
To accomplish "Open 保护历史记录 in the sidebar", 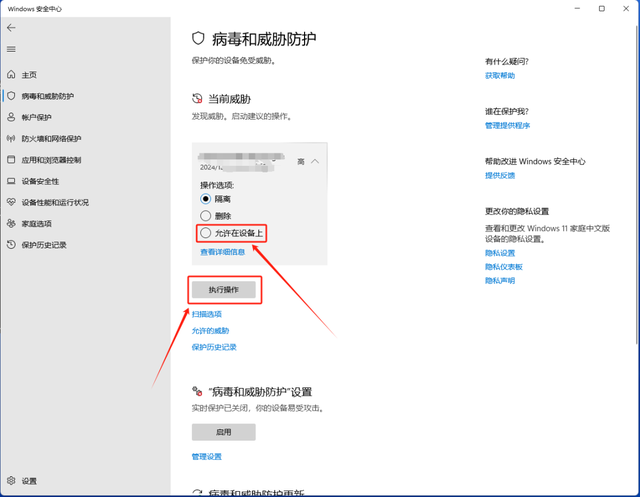I will pos(44,245).
